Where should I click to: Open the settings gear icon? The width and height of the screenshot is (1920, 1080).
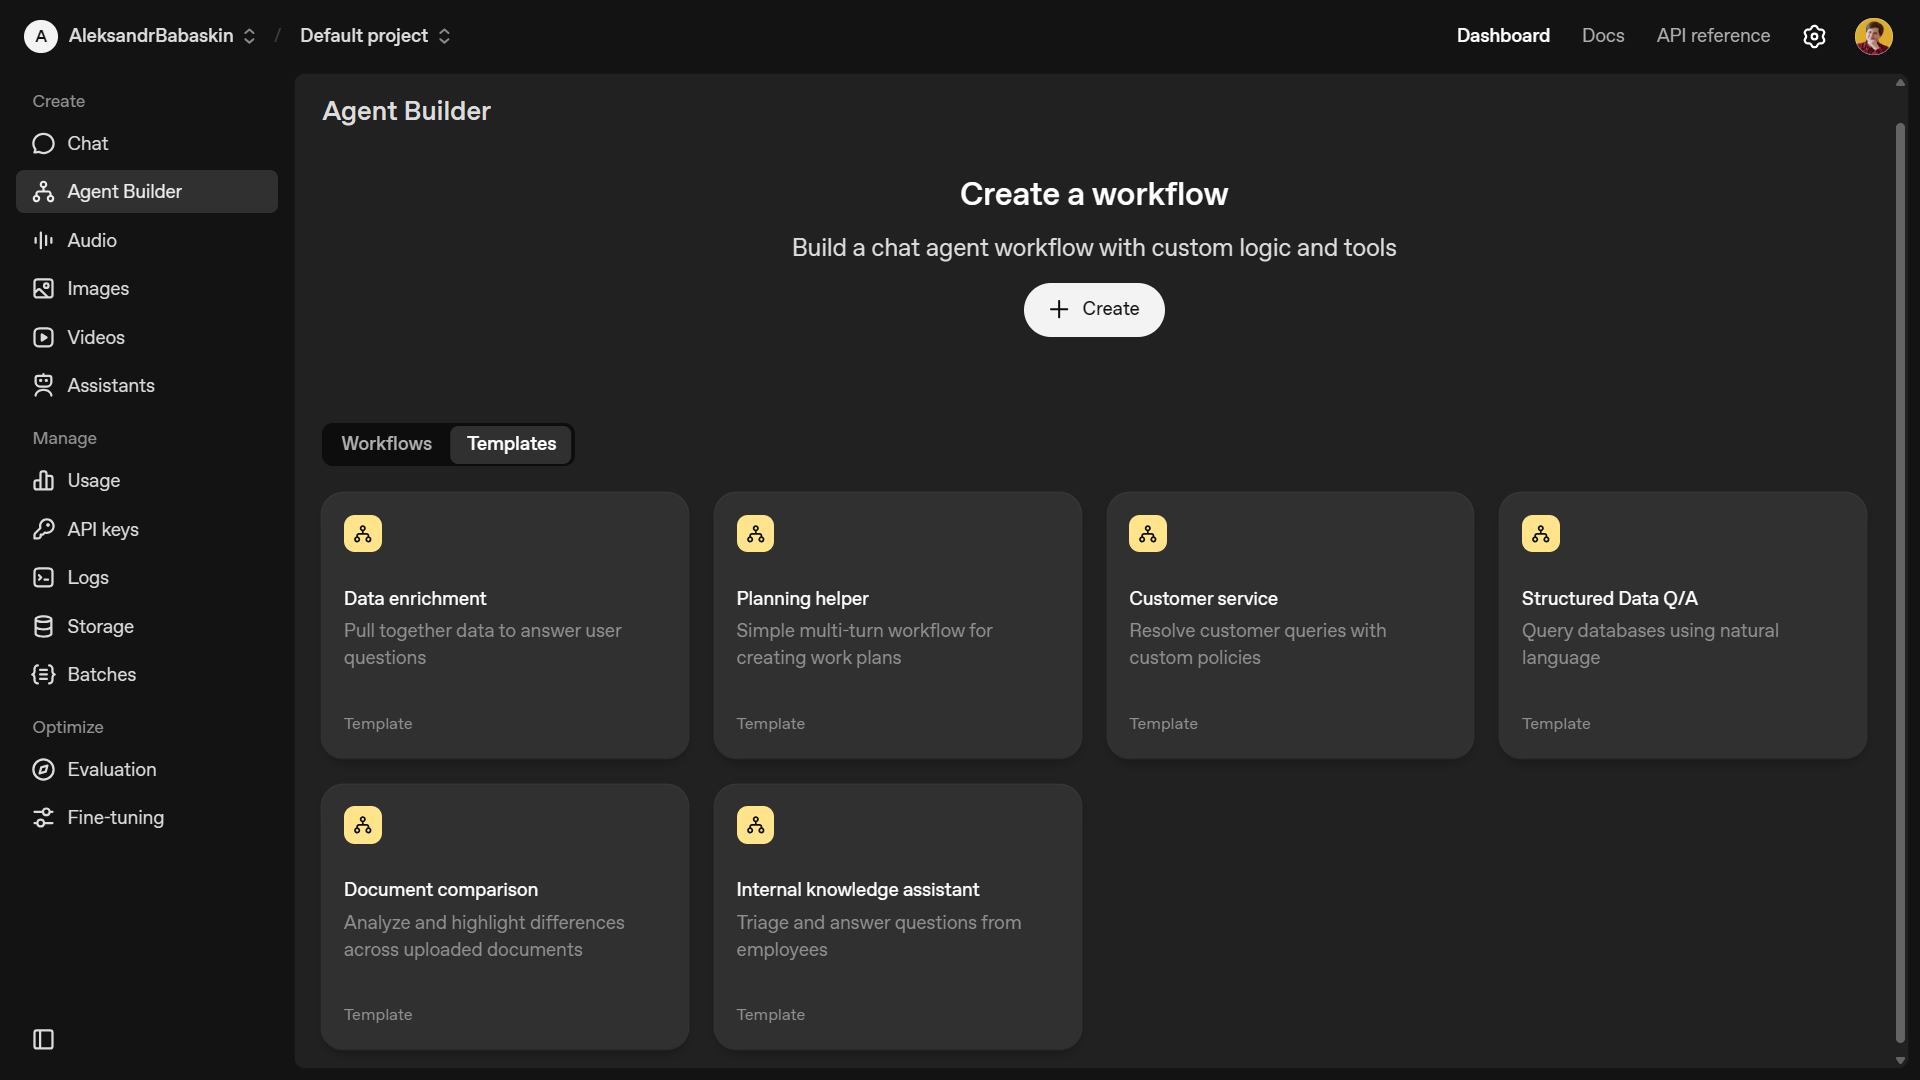(x=1814, y=36)
